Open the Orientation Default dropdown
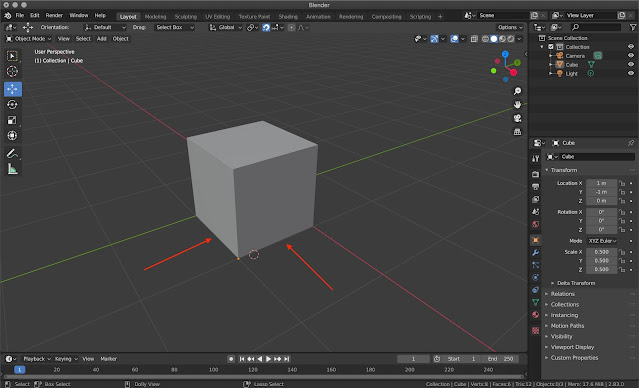This screenshot has width=639, height=388. [105, 27]
